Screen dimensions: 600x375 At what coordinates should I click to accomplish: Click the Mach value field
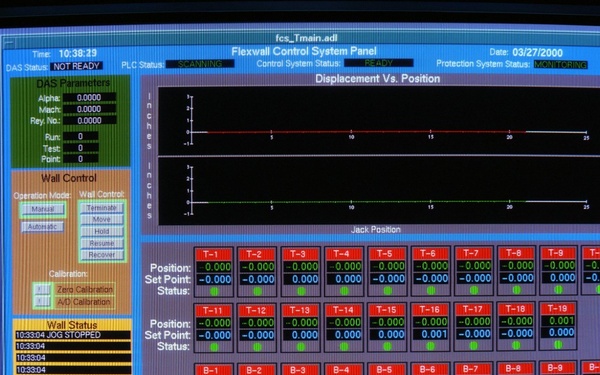tap(90, 109)
